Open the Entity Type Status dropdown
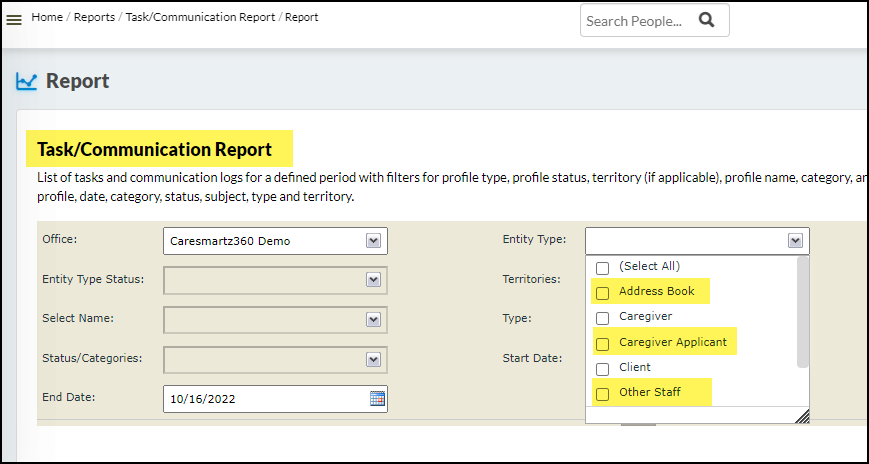The height and width of the screenshot is (464, 869). tap(373, 280)
